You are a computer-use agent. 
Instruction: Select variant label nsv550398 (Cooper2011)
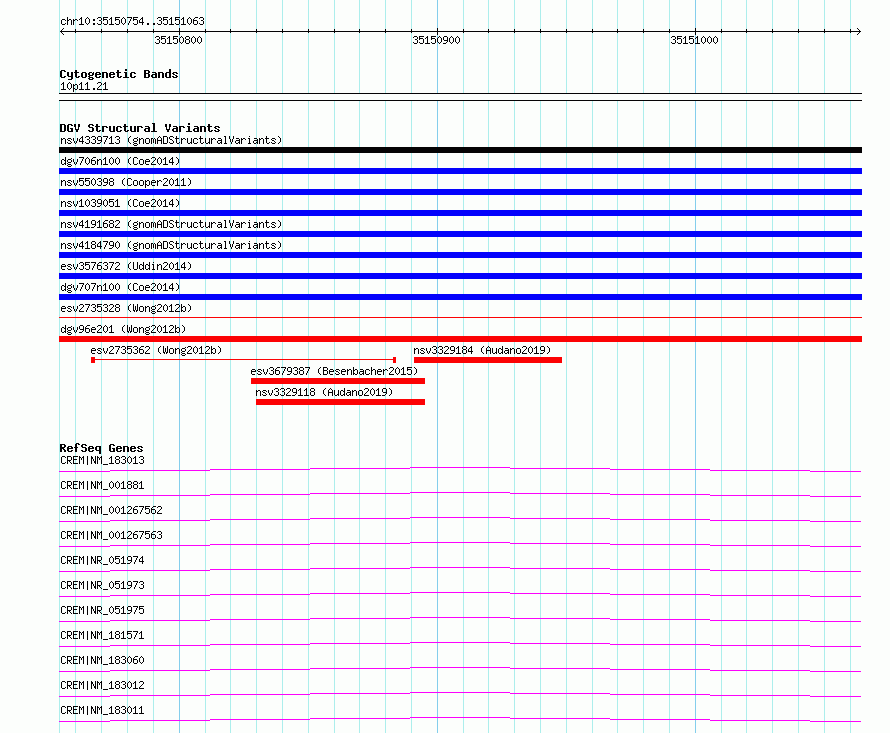(126, 182)
